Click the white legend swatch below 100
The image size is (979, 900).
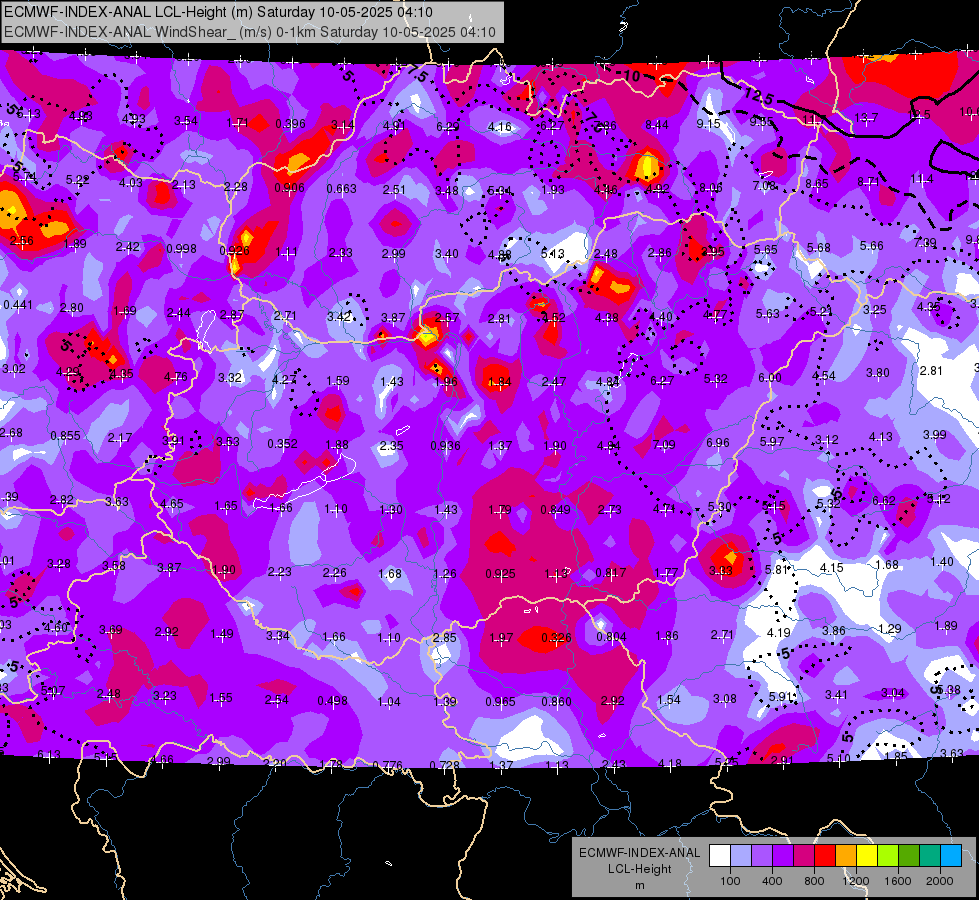(719, 856)
